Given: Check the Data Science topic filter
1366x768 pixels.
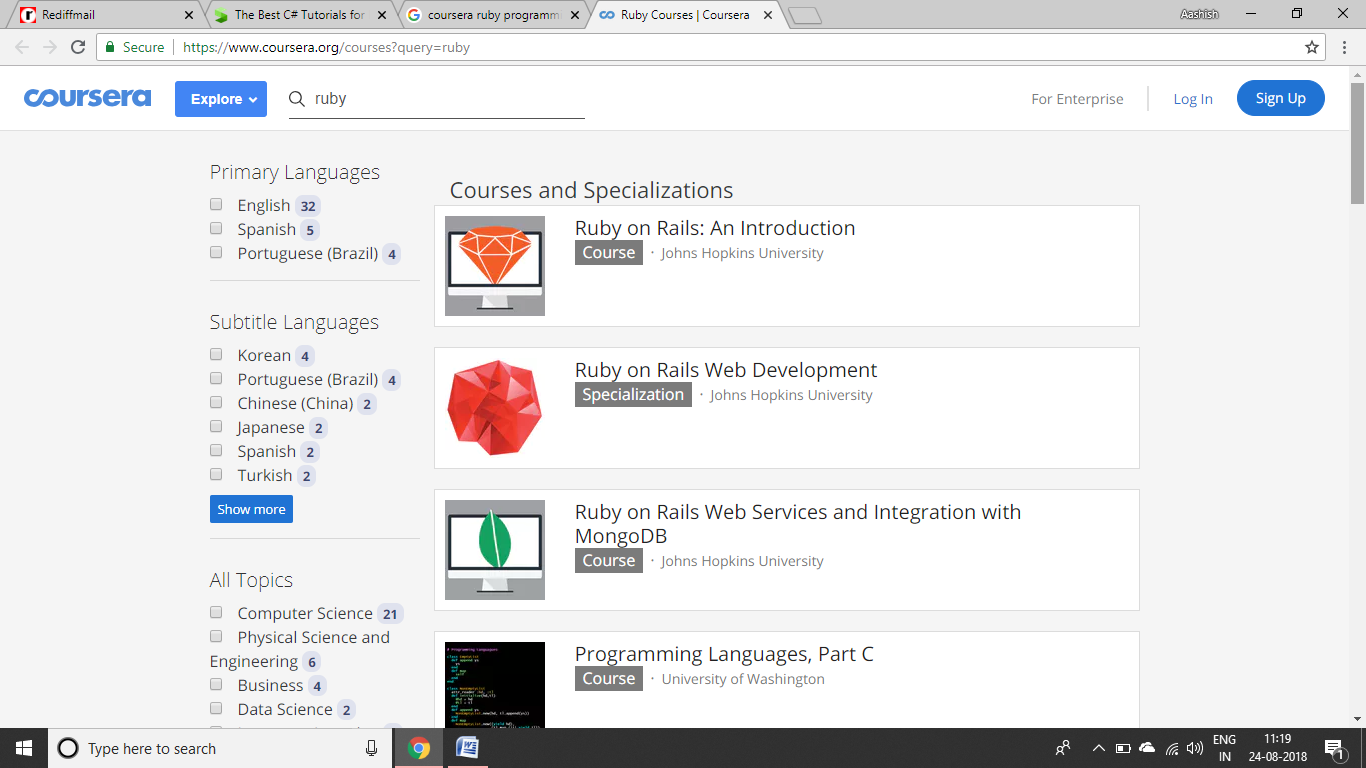Looking at the screenshot, I should tap(216, 708).
